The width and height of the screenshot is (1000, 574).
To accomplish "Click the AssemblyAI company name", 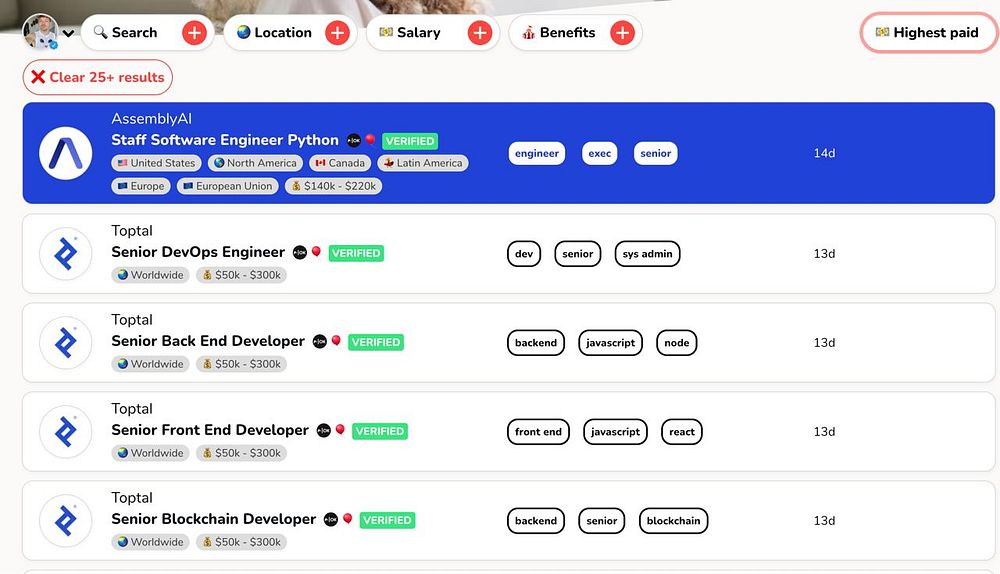I will 151,119.
